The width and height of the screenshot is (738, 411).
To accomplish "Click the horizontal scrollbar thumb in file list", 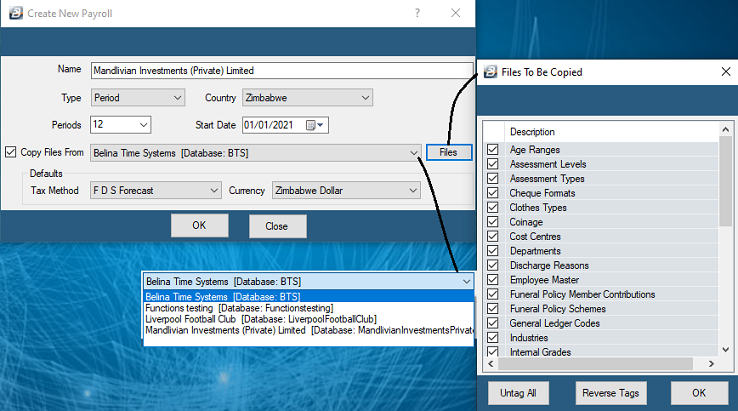I will (595, 364).
